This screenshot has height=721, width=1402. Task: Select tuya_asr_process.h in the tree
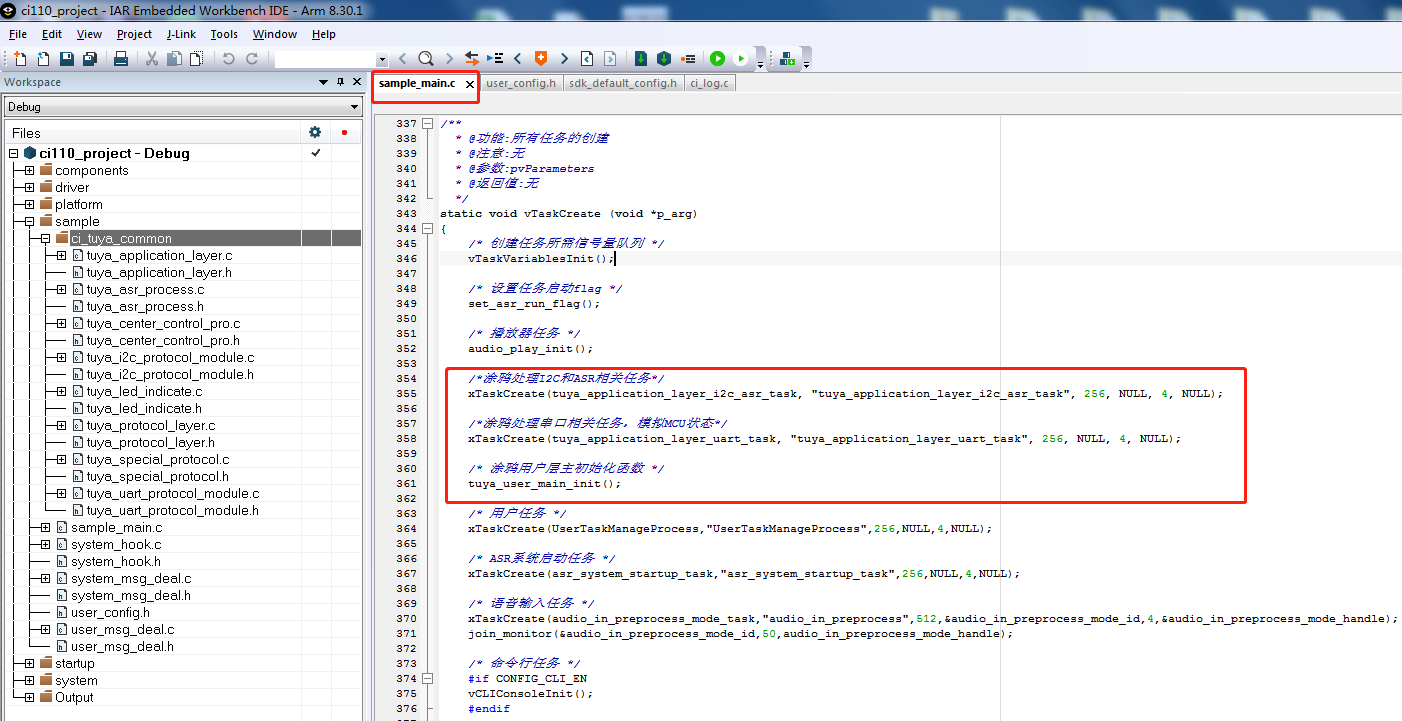coord(145,306)
